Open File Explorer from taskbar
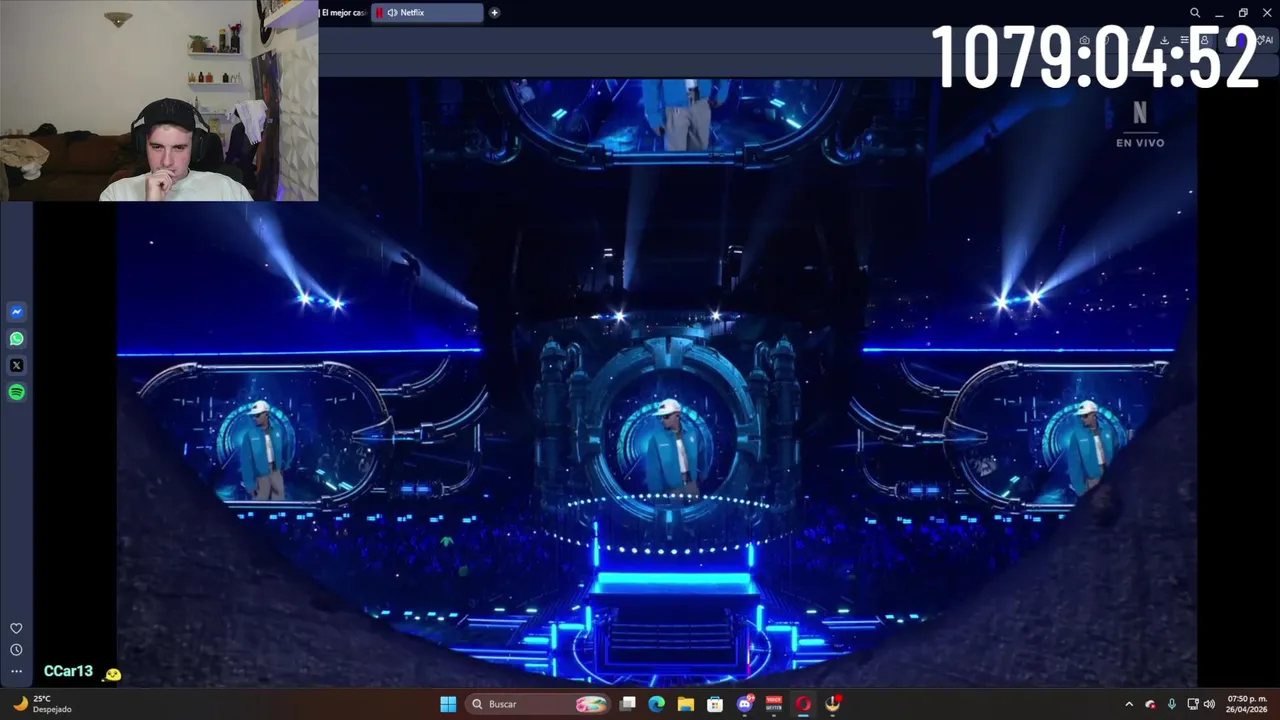1280x720 pixels. pos(685,704)
